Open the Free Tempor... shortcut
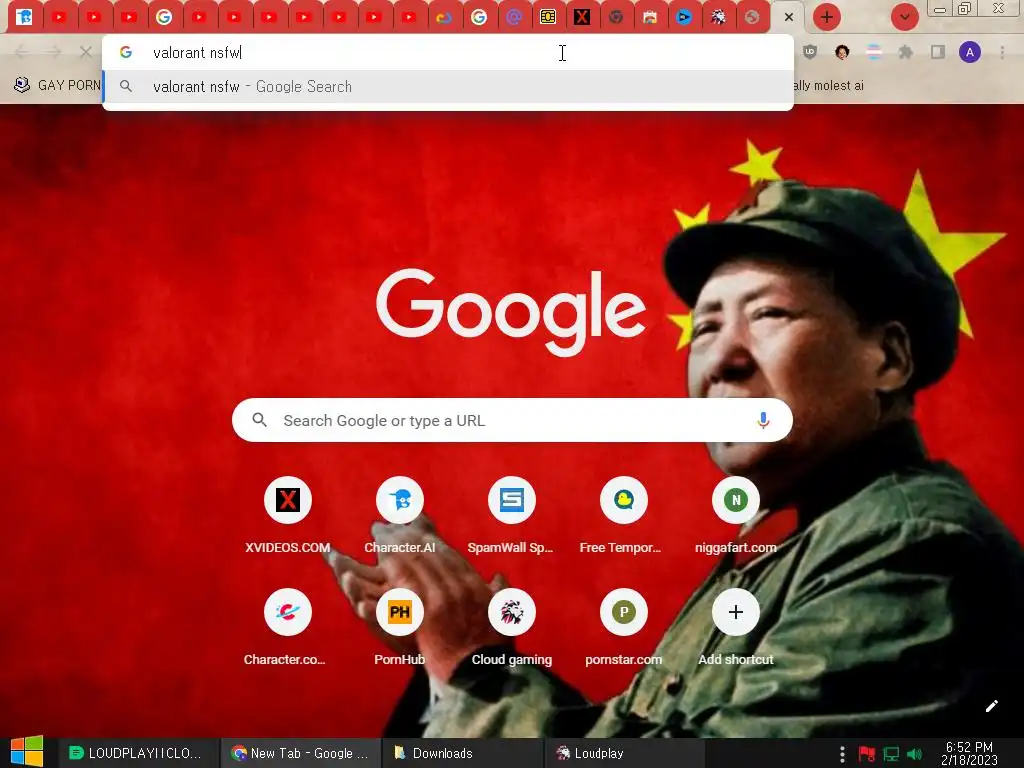The height and width of the screenshot is (768, 1024). point(624,516)
